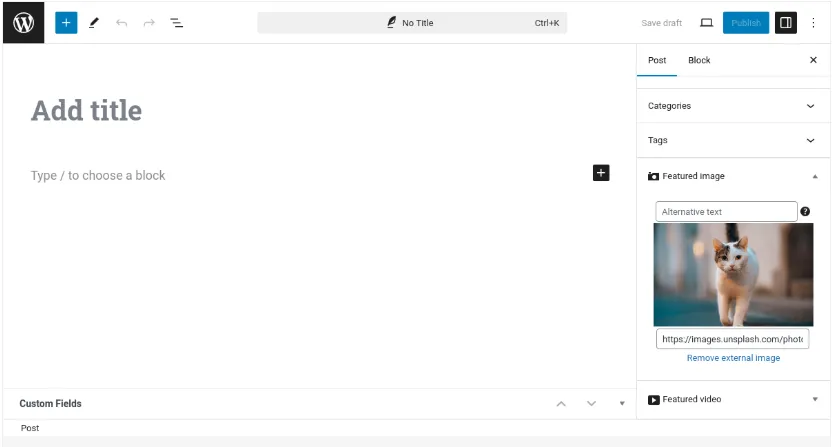Select the pencil Tools icon
The image size is (839, 447).
tap(94, 22)
